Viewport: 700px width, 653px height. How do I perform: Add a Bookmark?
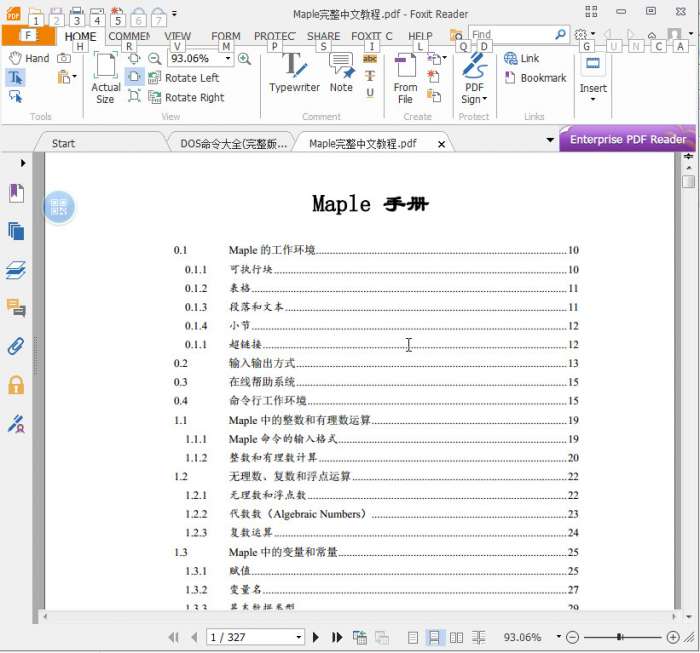(x=535, y=78)
